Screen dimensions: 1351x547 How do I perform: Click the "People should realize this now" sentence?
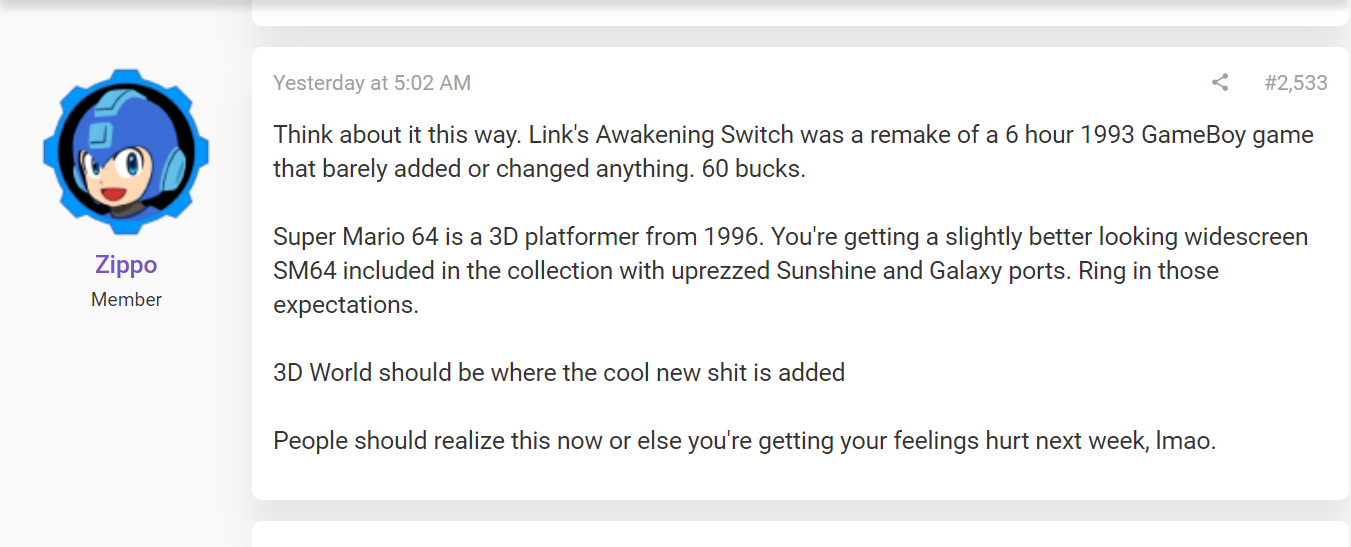744,441
